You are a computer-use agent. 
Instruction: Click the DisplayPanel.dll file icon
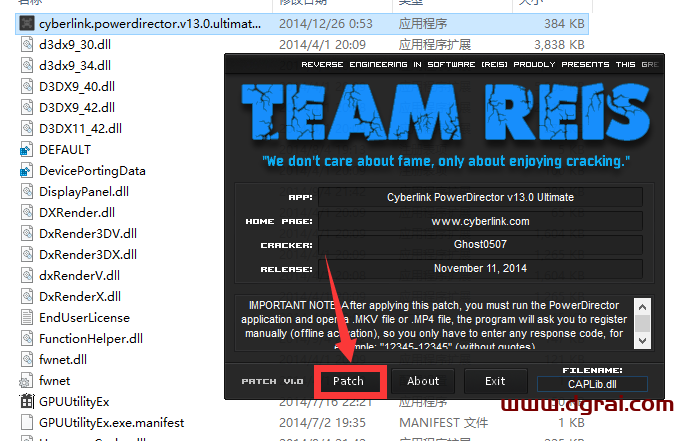(27, 191)
